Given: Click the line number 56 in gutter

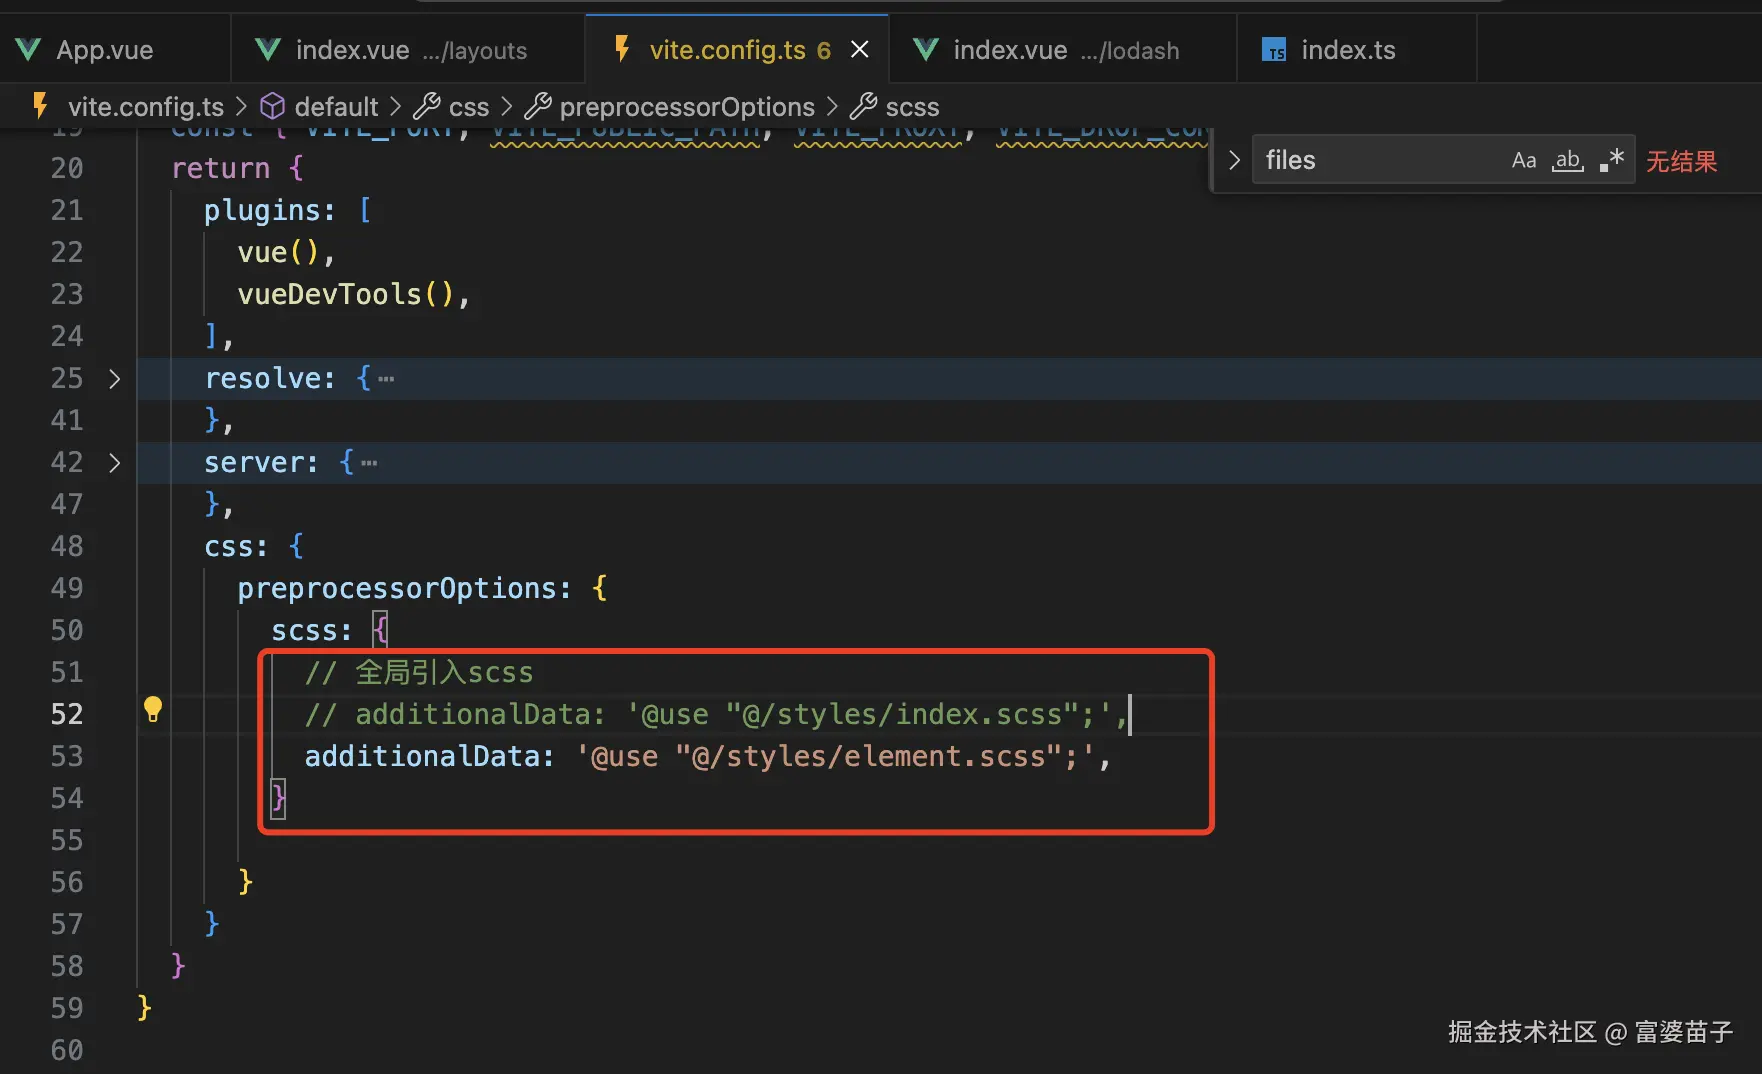Looking at the screenshot, I should 67,882.
